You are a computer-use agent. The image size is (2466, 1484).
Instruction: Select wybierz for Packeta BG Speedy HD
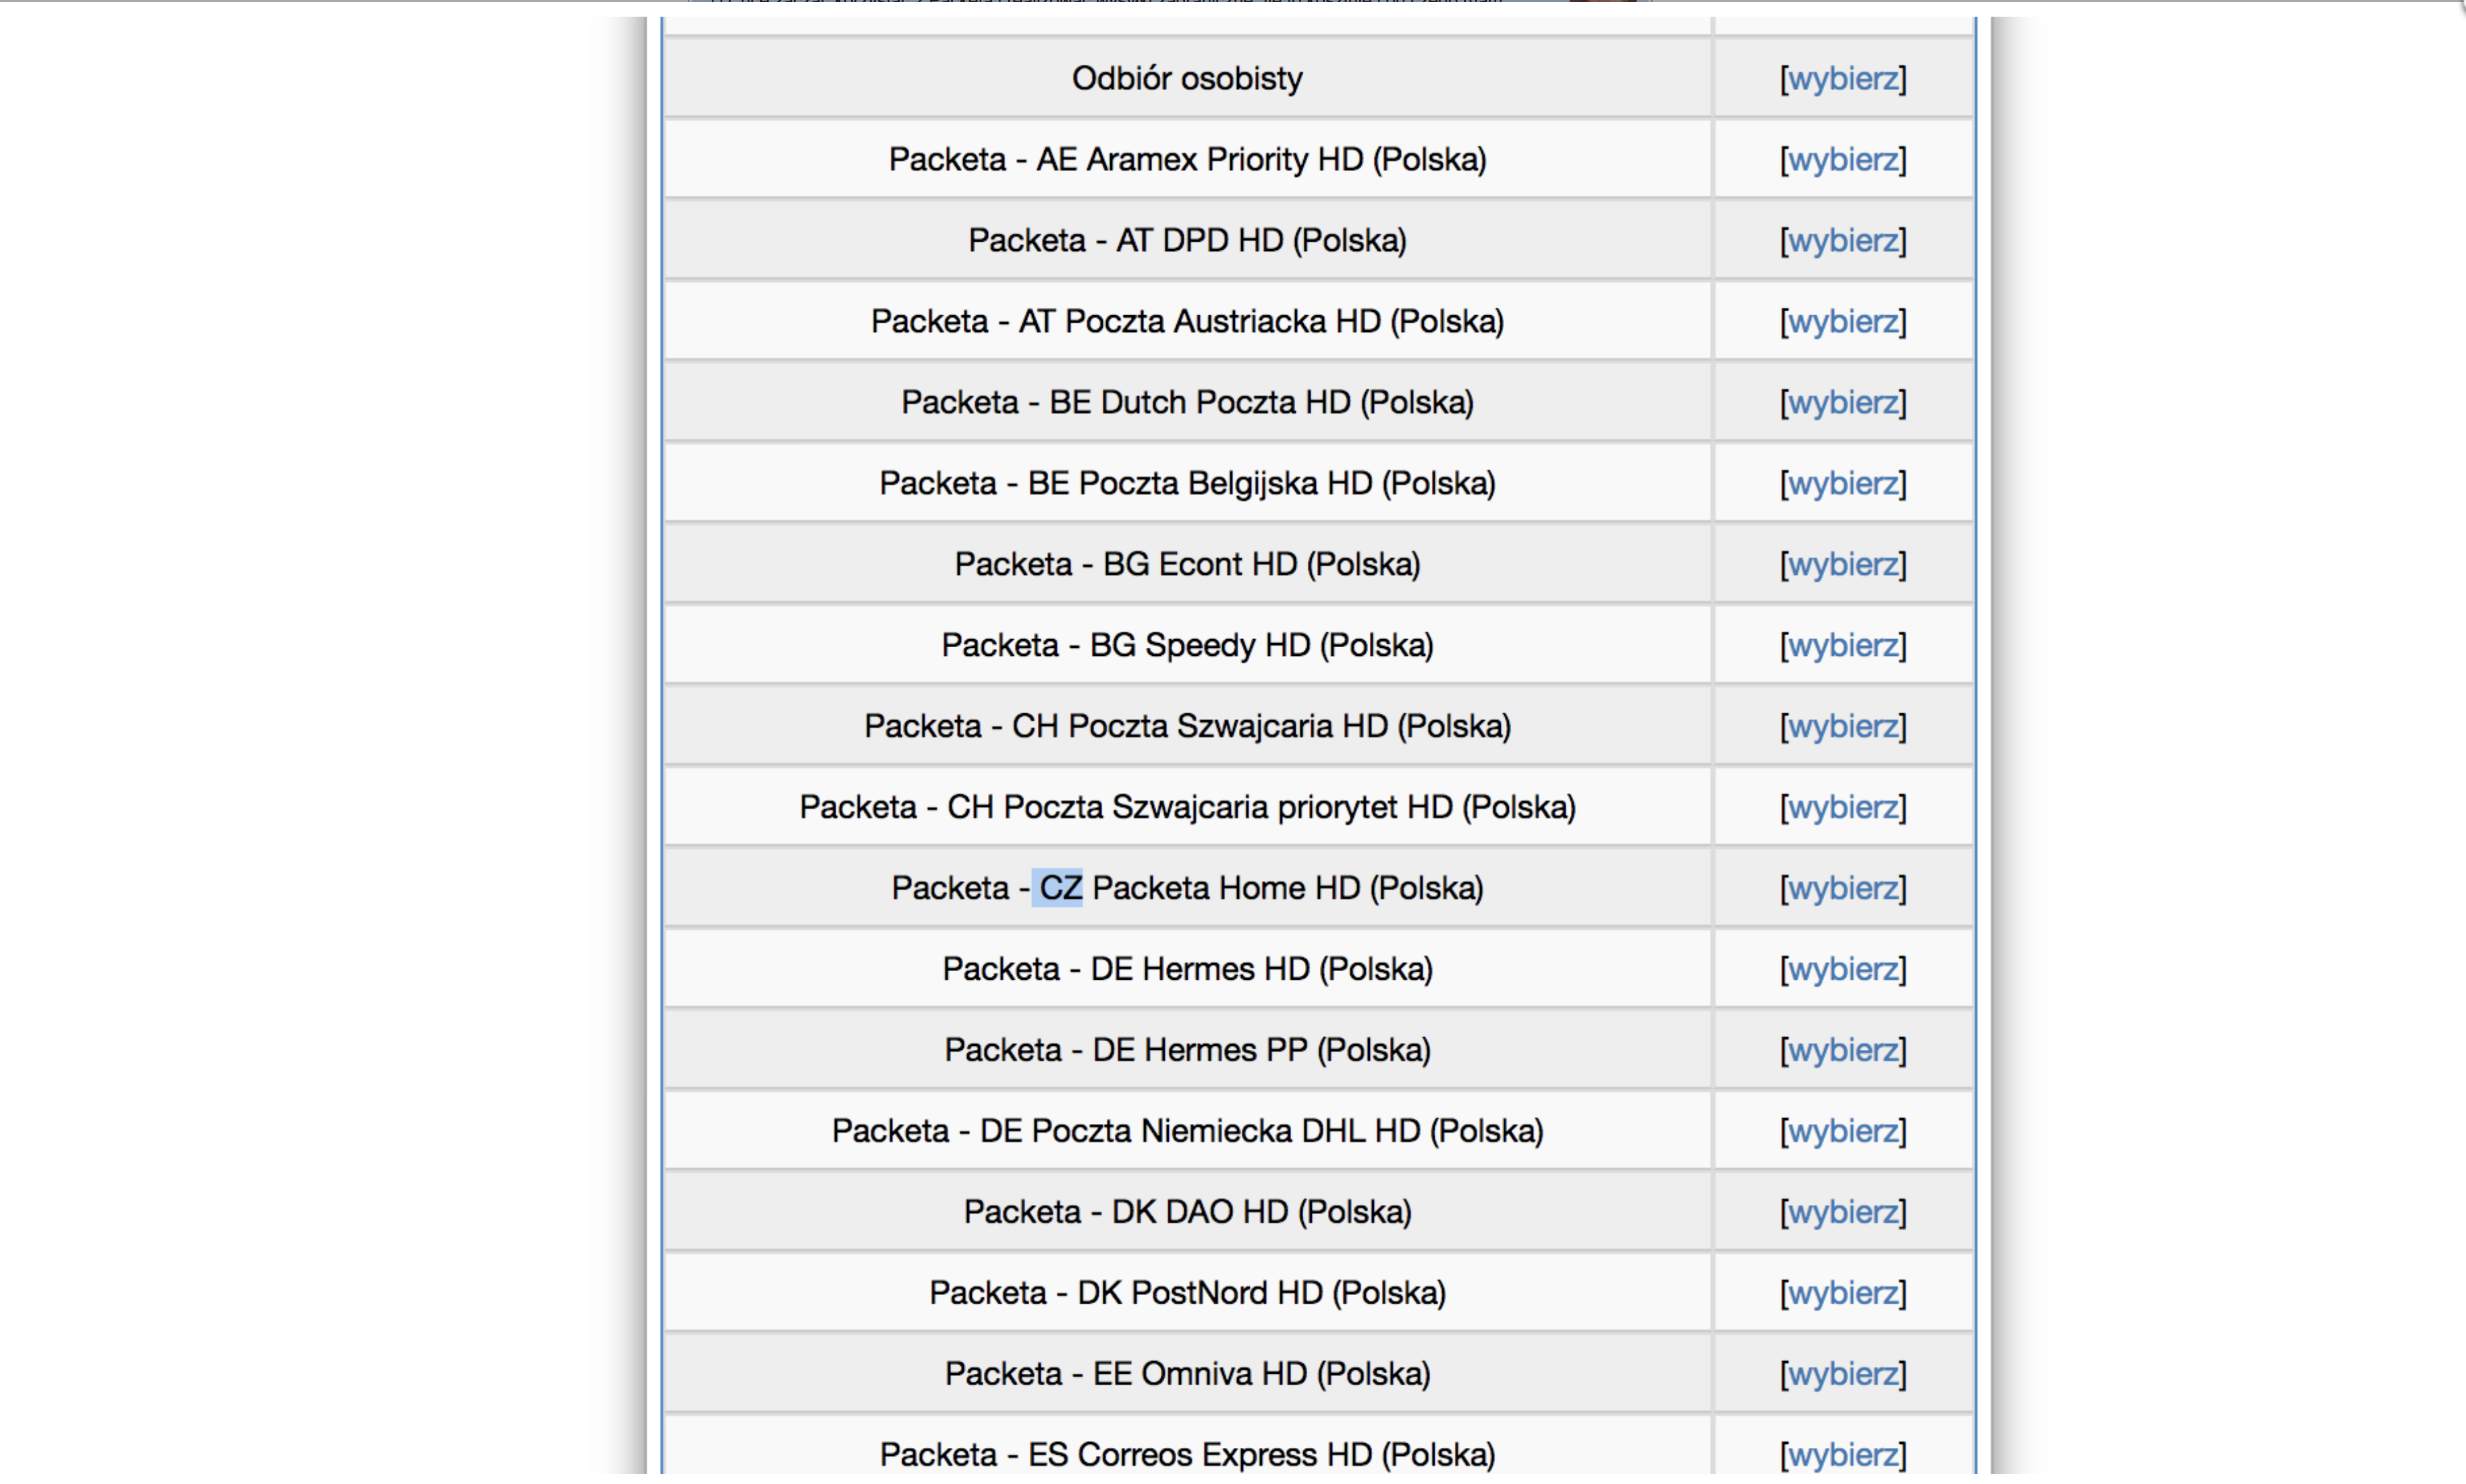point(1842,646)
